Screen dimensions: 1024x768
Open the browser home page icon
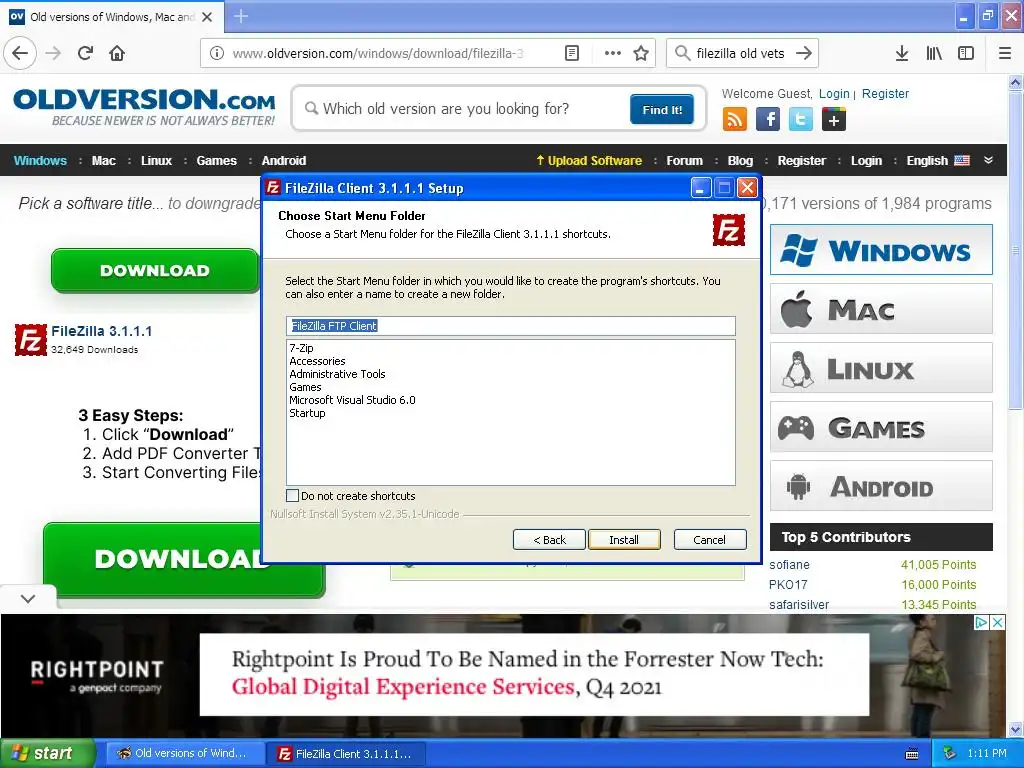(117, 54)
